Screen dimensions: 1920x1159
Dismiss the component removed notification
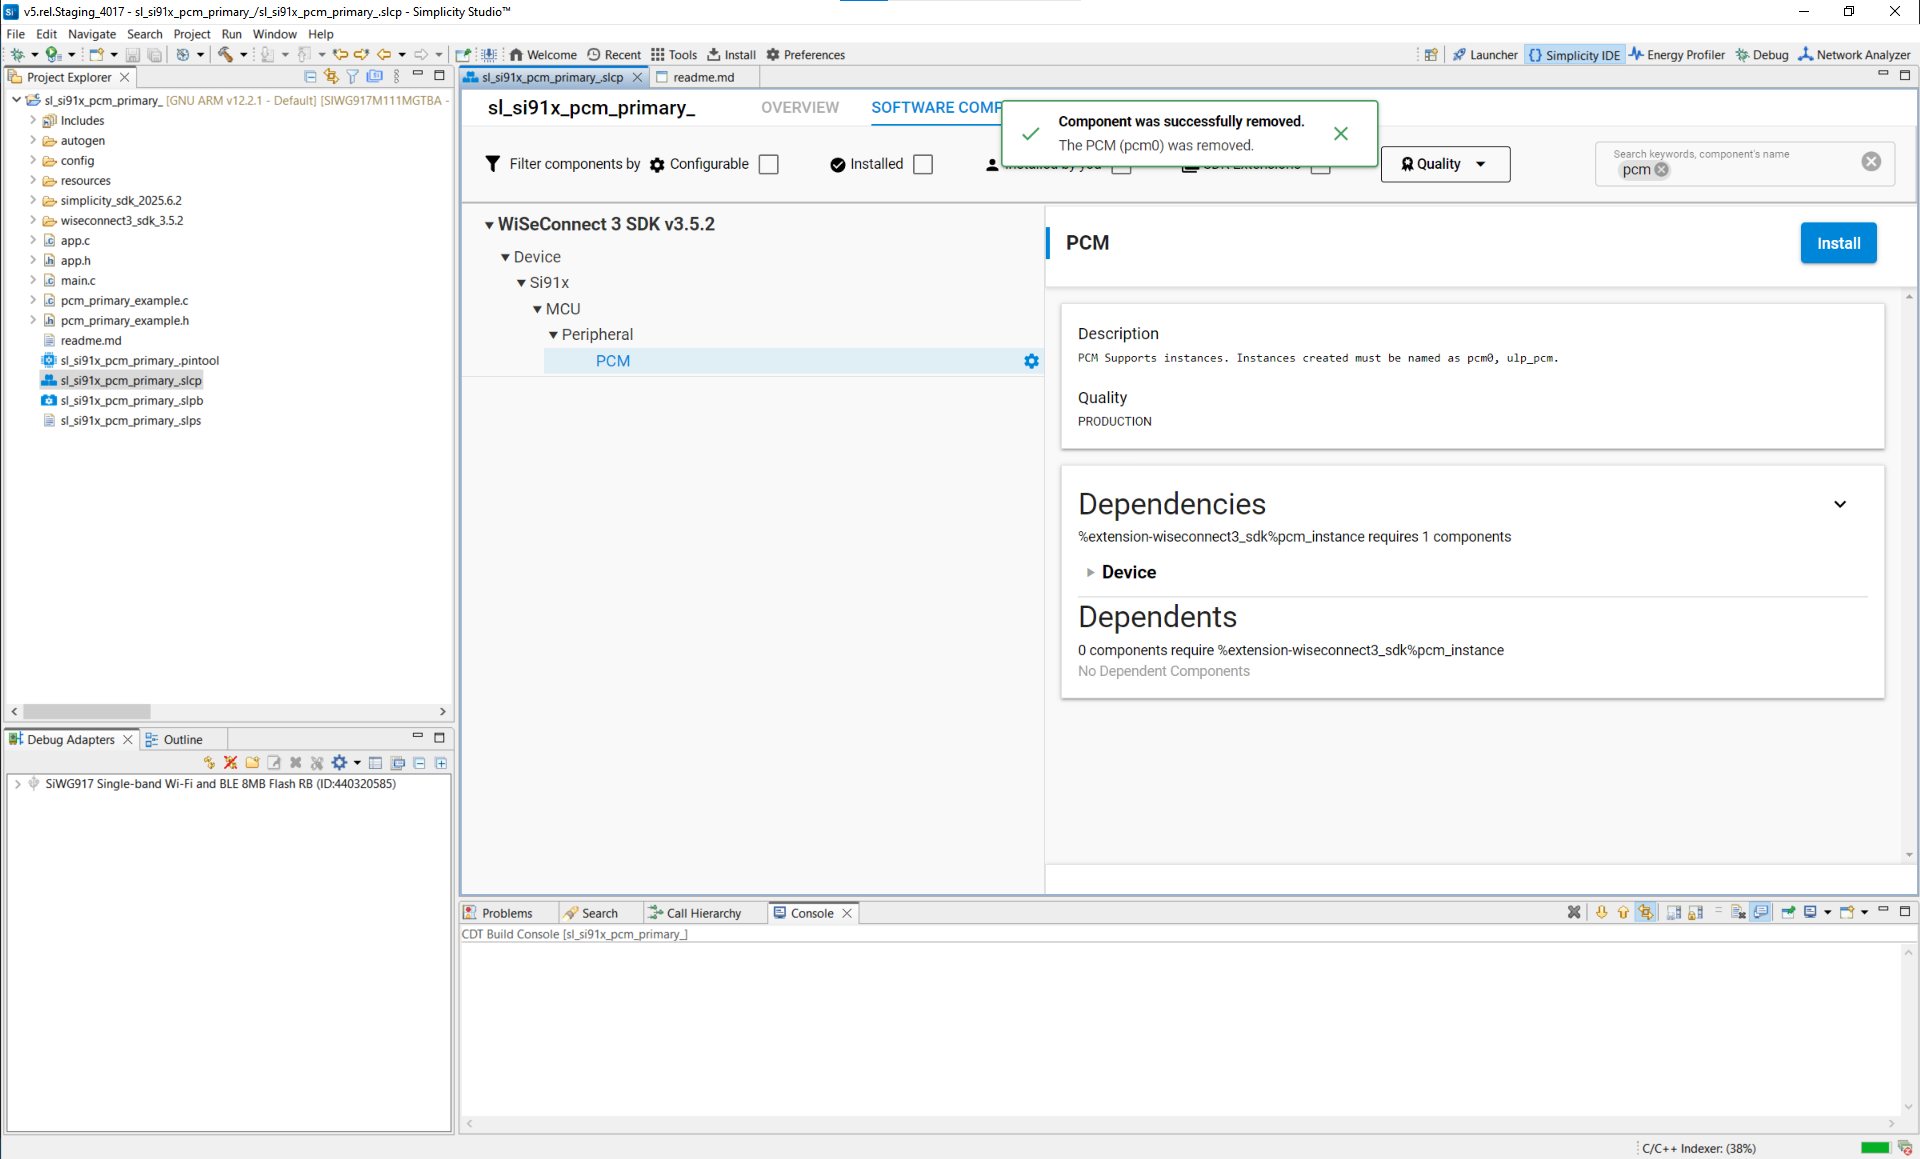(1341, 133)
